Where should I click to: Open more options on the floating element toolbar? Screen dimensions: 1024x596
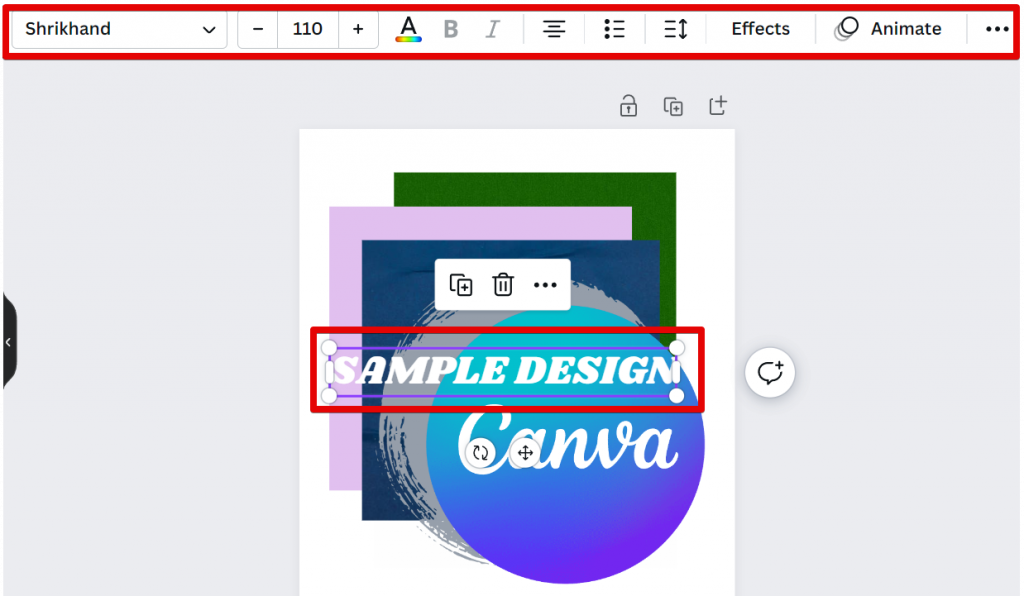point(544,284)
